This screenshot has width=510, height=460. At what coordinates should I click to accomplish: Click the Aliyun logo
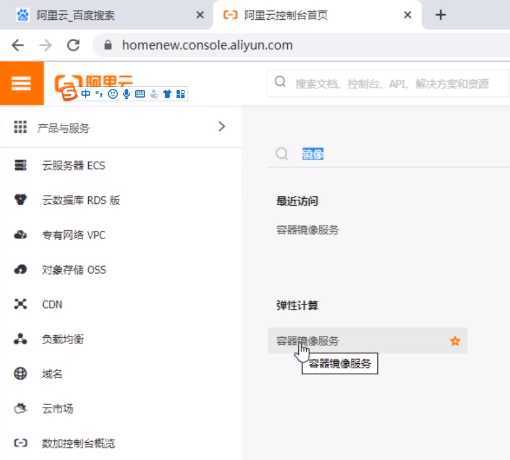[94, 82]
